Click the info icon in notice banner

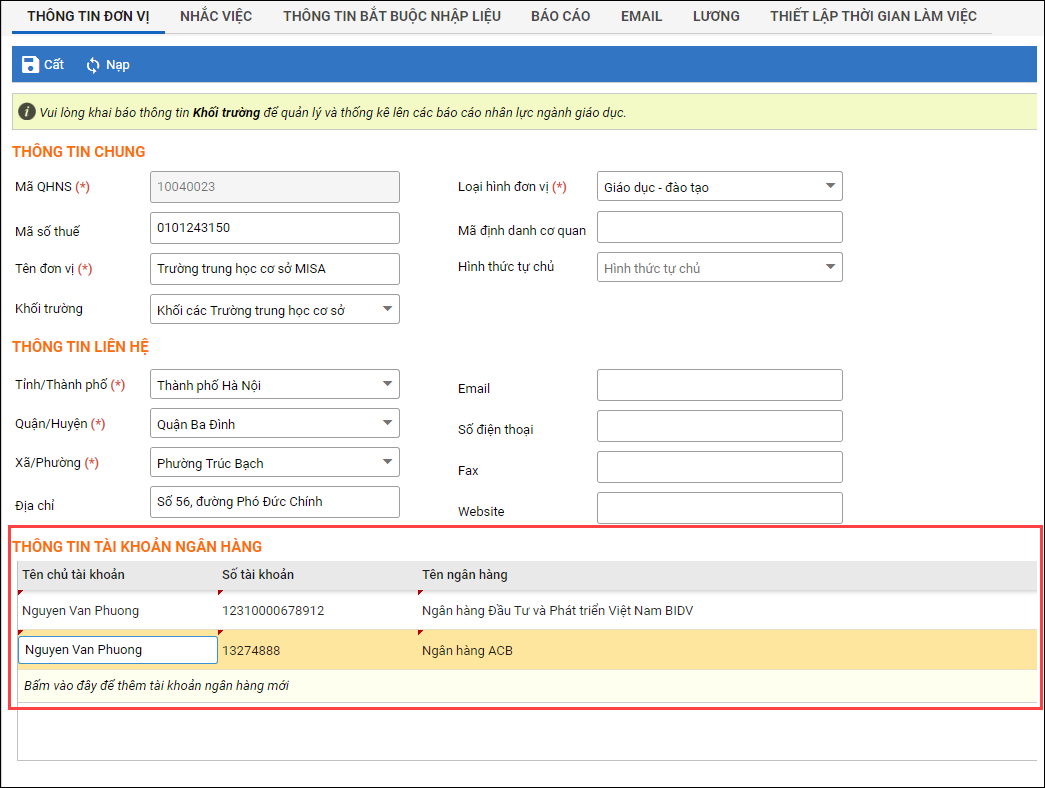27,112
